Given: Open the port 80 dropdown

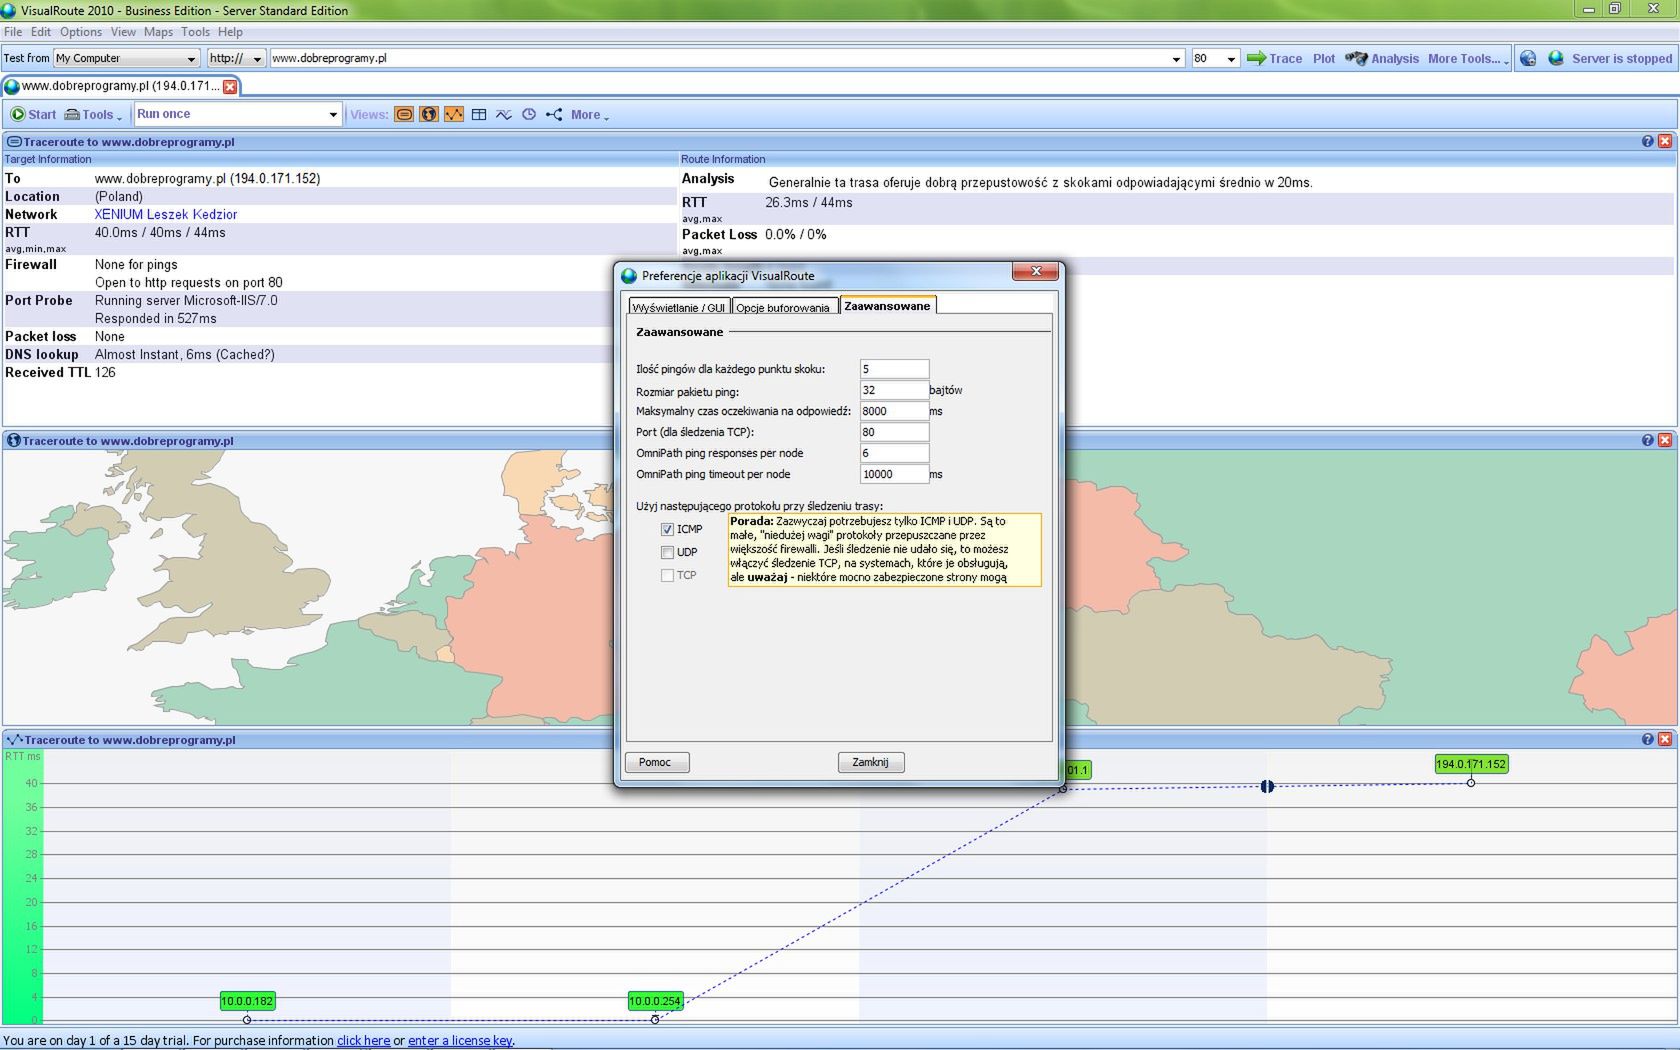Looking at the screenshot, I should click(x=1231, y=59).
